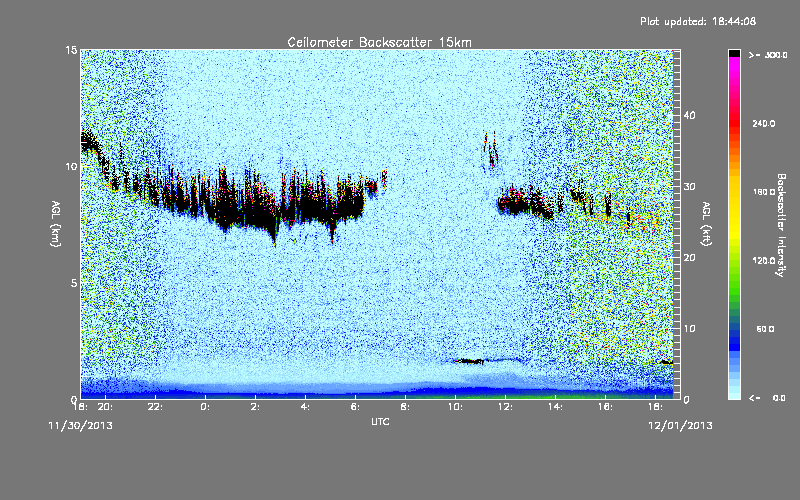This screenshot has width=800, height=500.
Task: Click the "10:" time axis tick label
Action: click(455, 407)
